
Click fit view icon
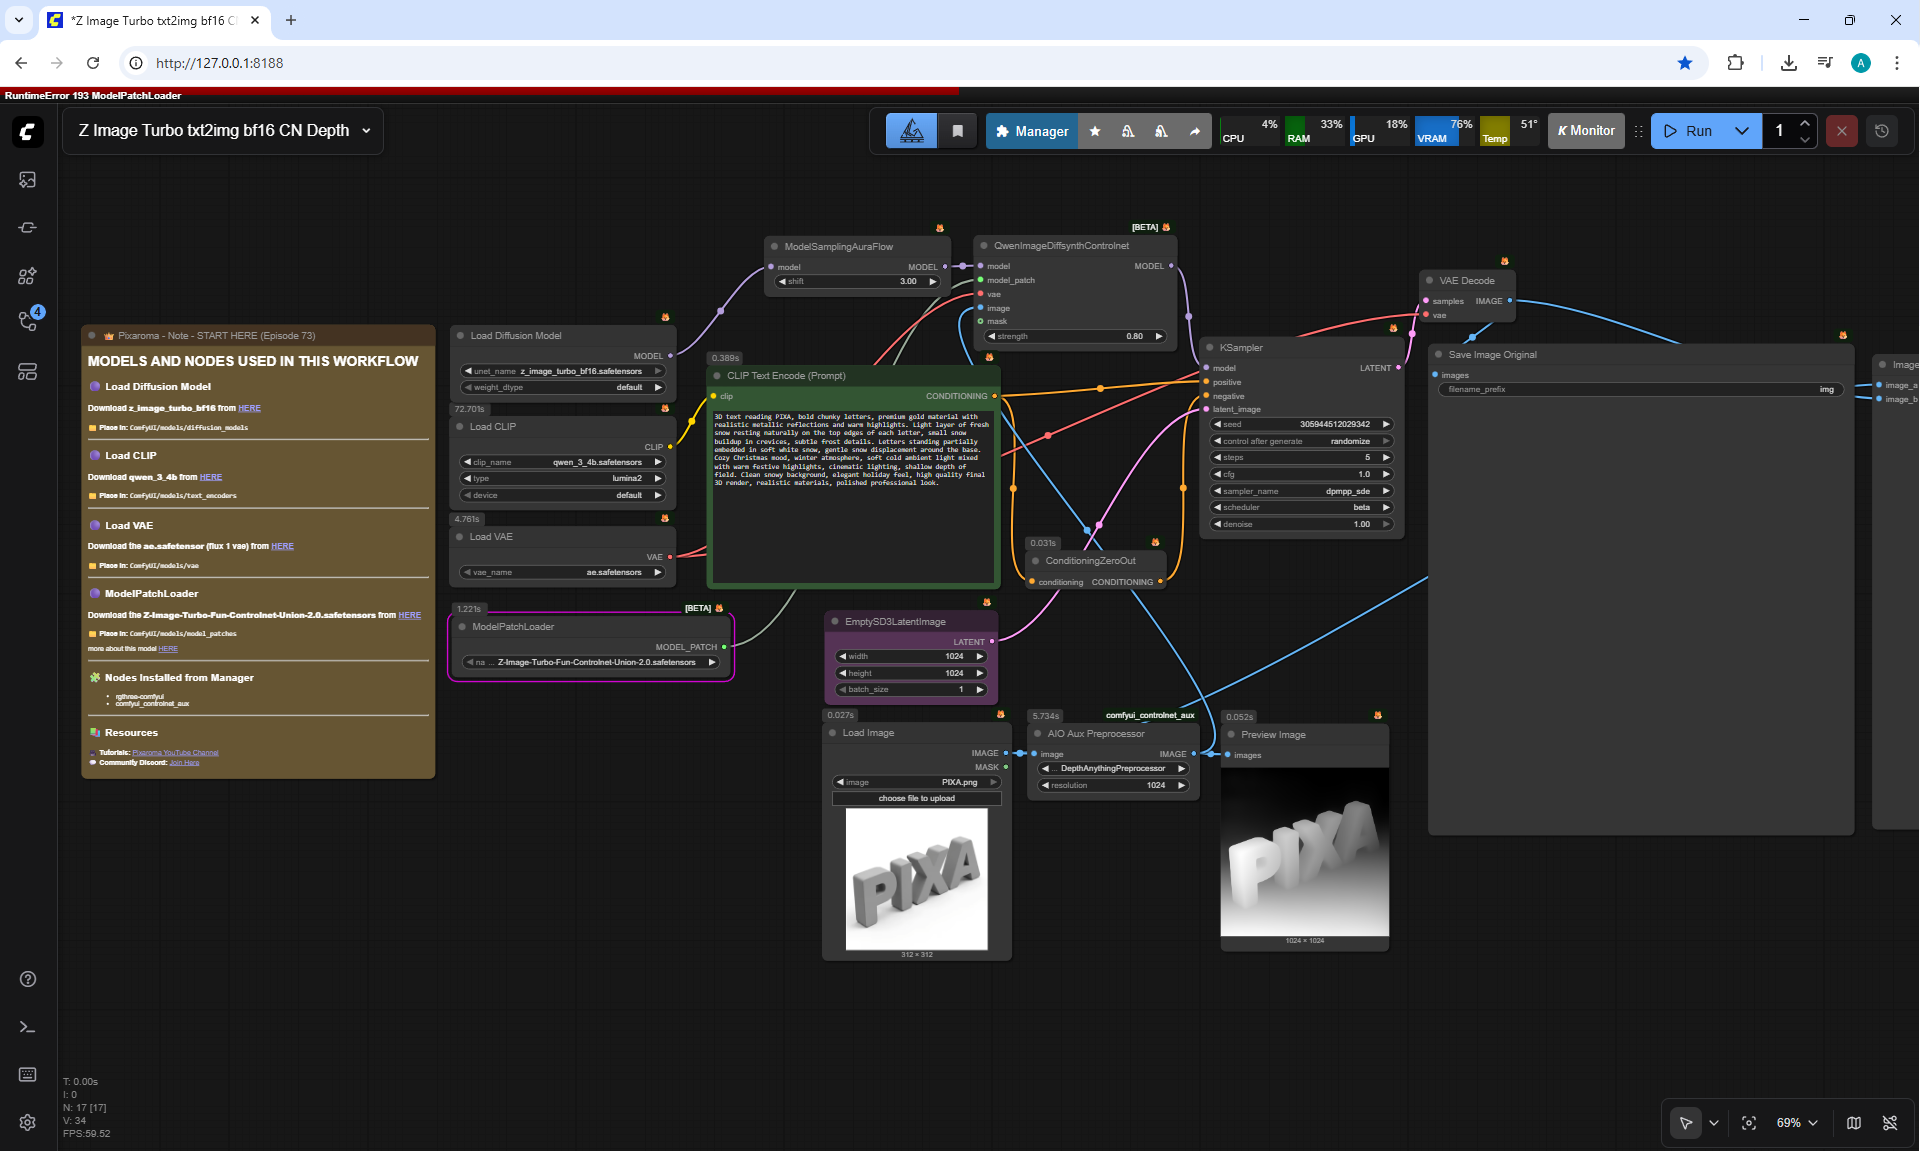pos(1749,1123)
